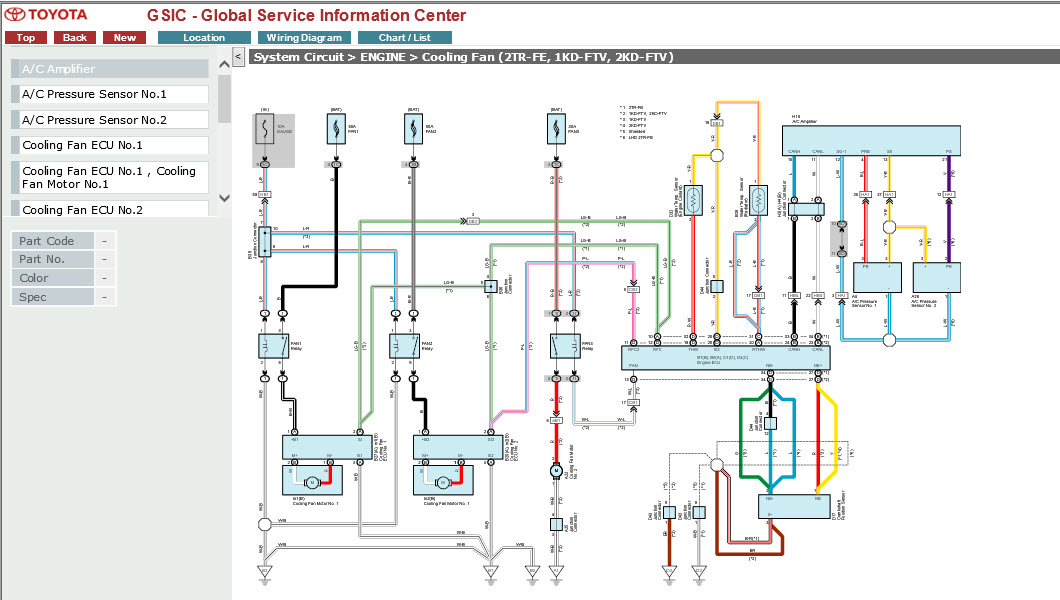Select A/C Amplifier in the parts list
The image size is (1060, 600).
(110, 69)
